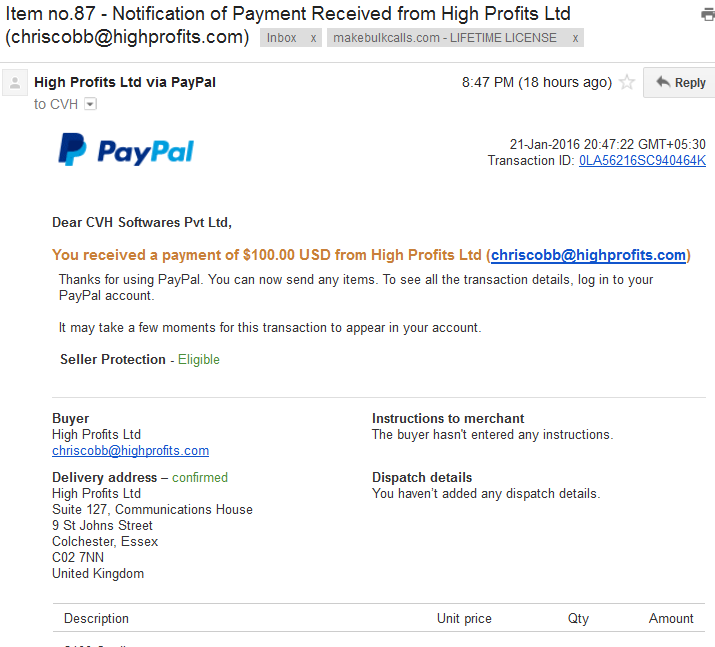Click the 8:47 PM timestamp
715x647 pixels.
pos(537,82)
